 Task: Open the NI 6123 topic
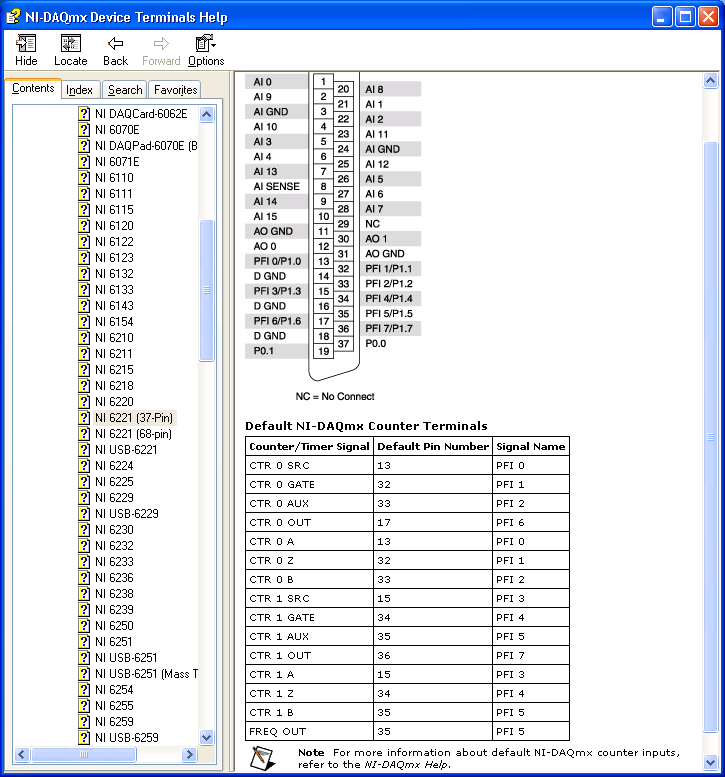pos(114,258)
